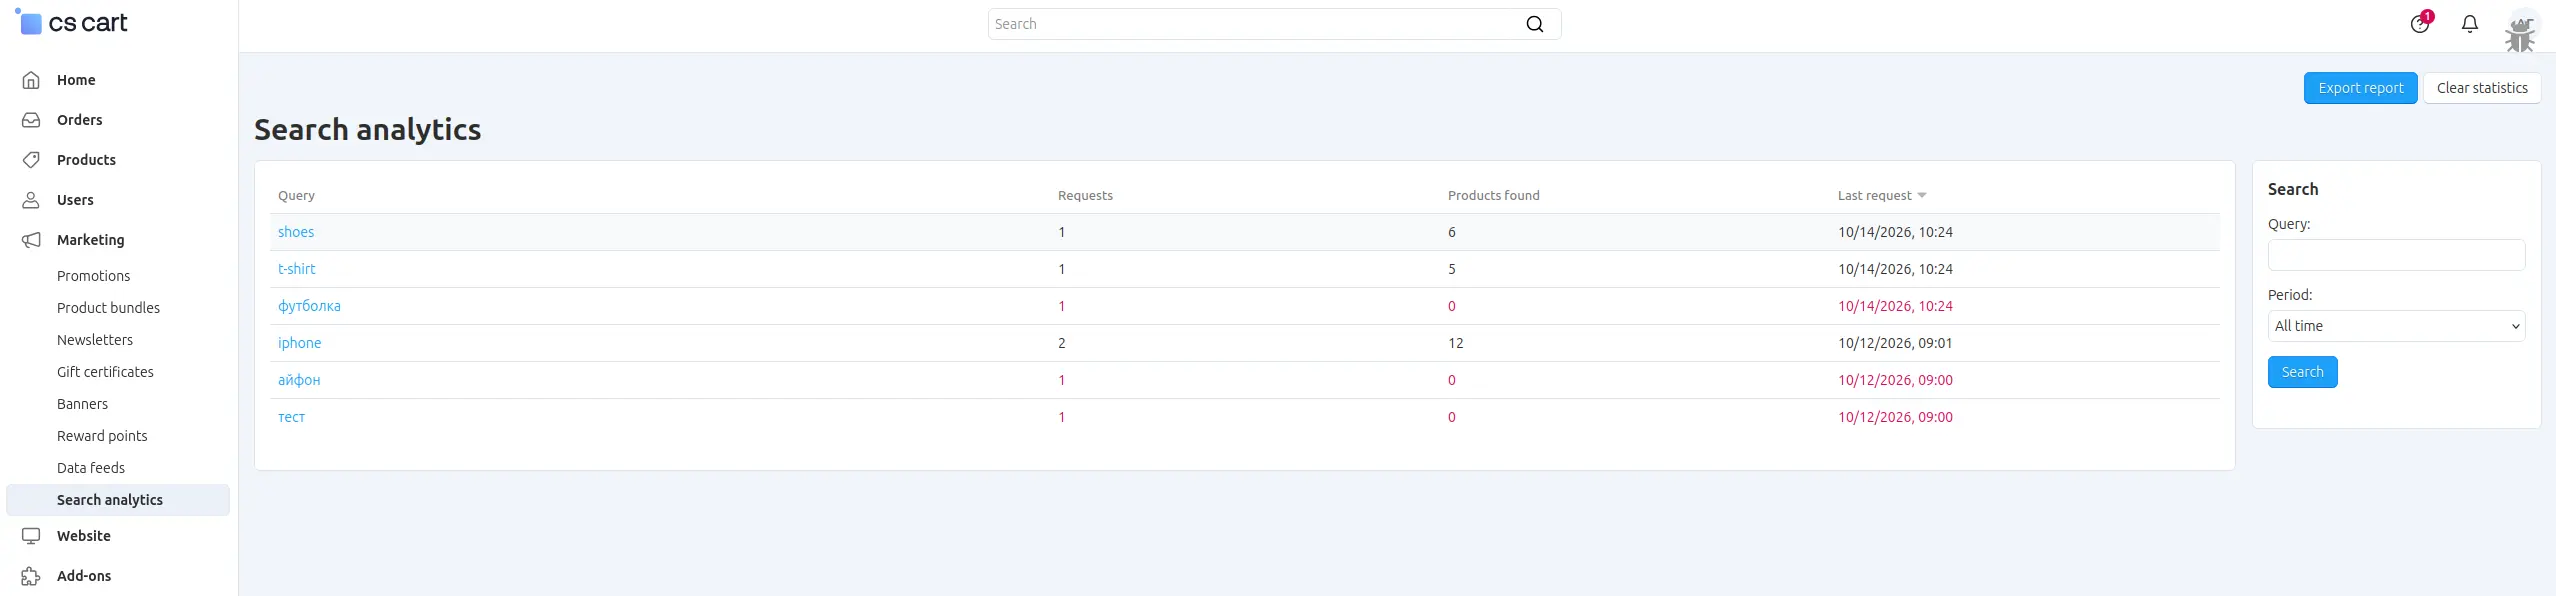
Task: Open the айфон query link
Action: pyautogui.click(x=299, y=380)
